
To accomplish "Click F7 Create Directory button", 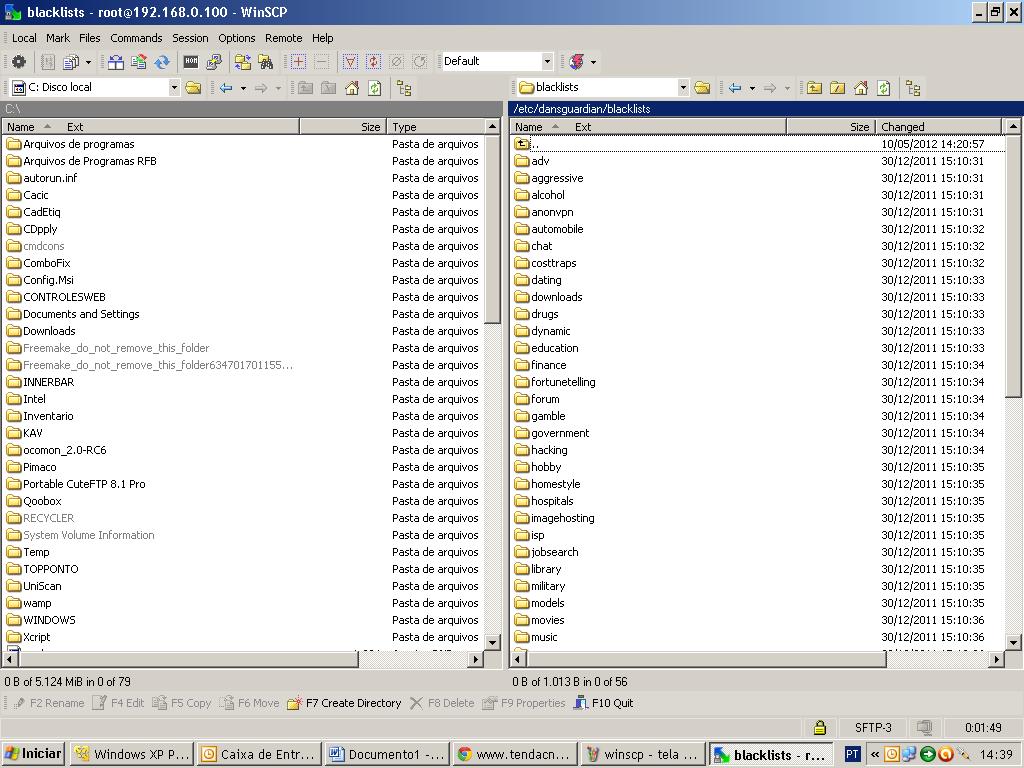I will (344, 703).
